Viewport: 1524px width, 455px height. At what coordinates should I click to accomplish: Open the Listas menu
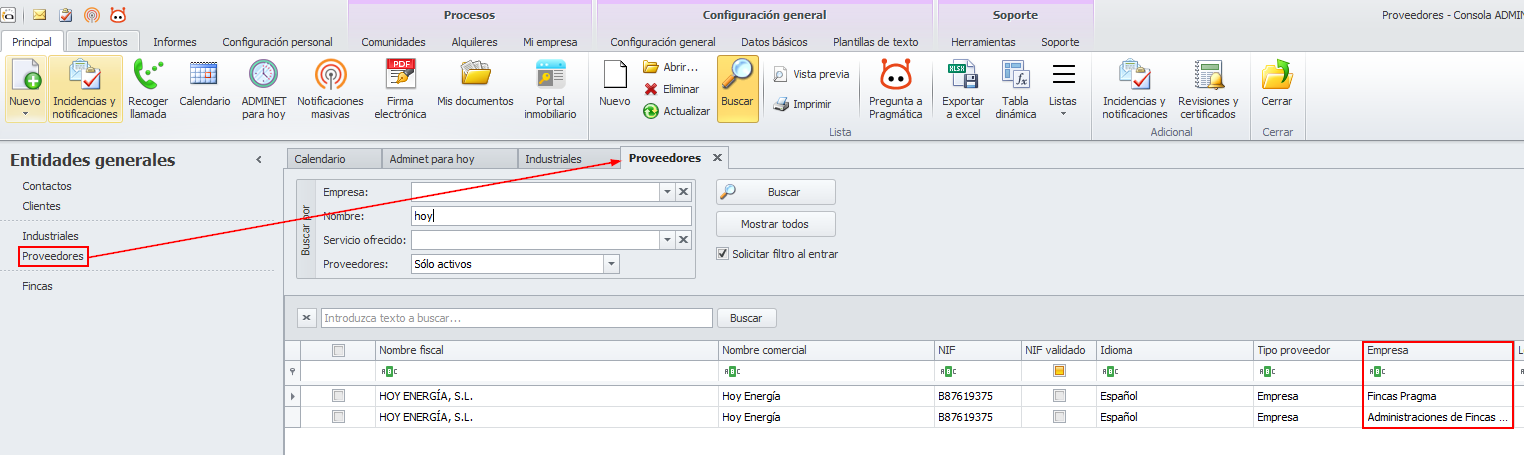(1063, 90)
